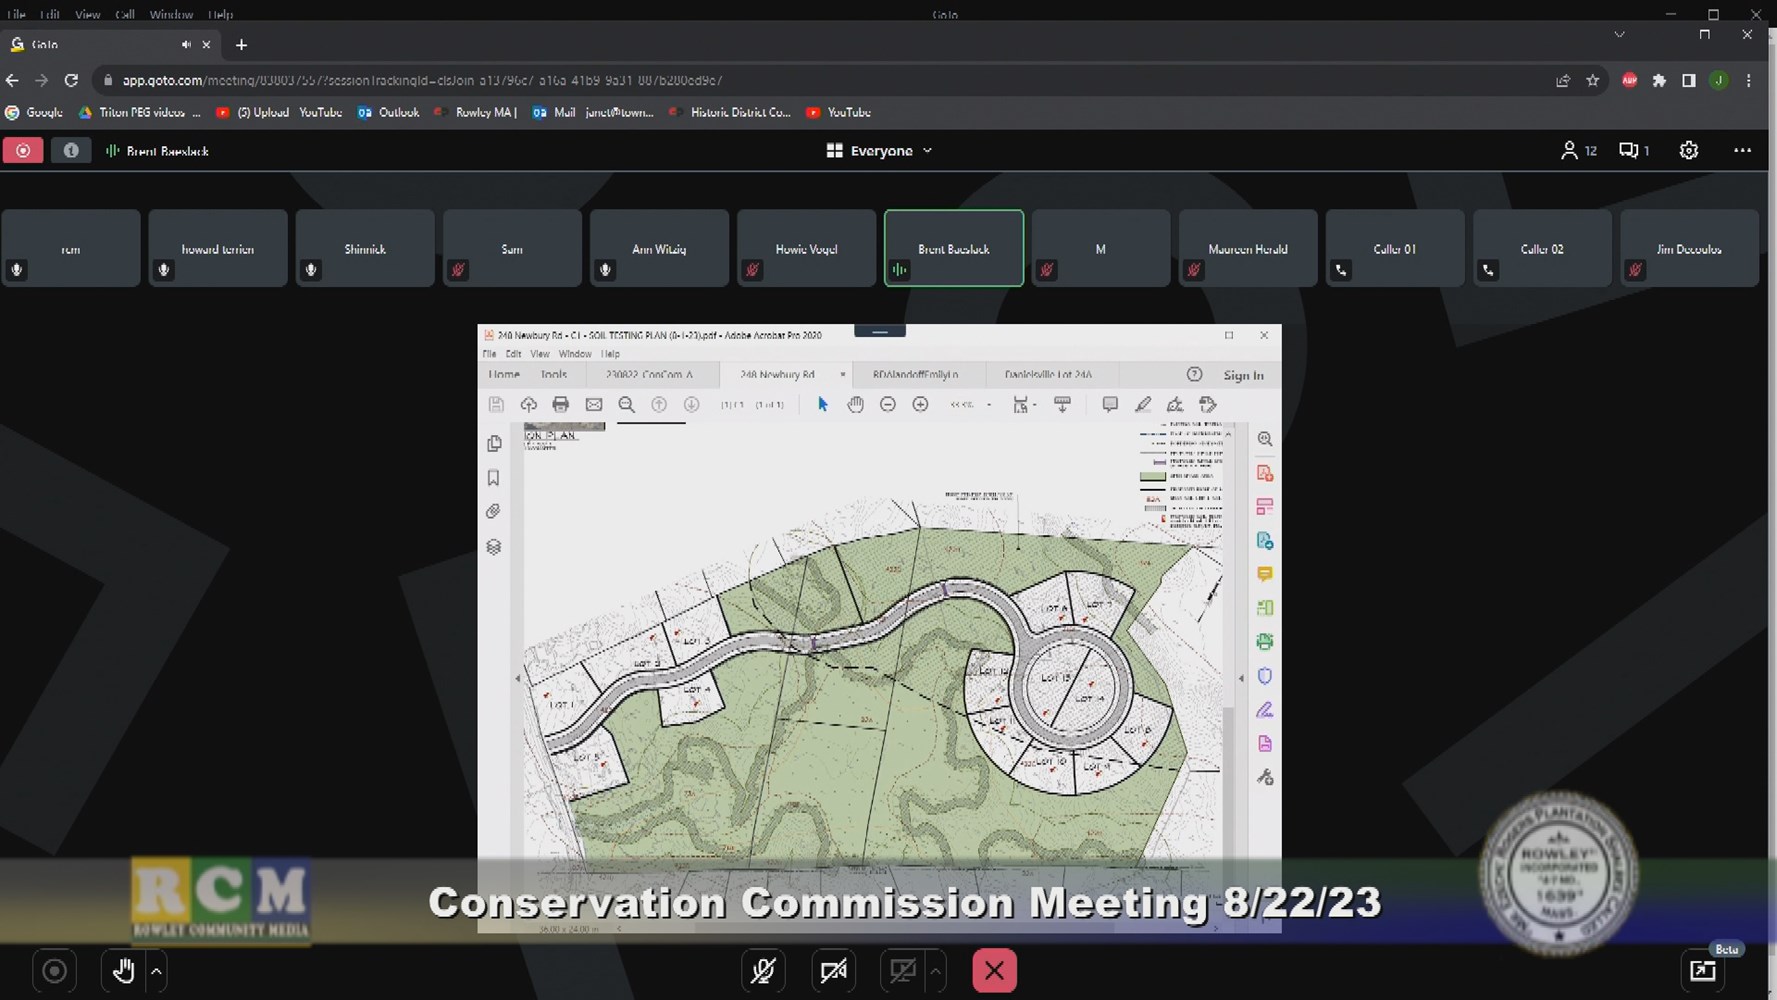Open Acrobat layers panel icon
This screenshot has width=1777, height=1000.
click(494, 546)
